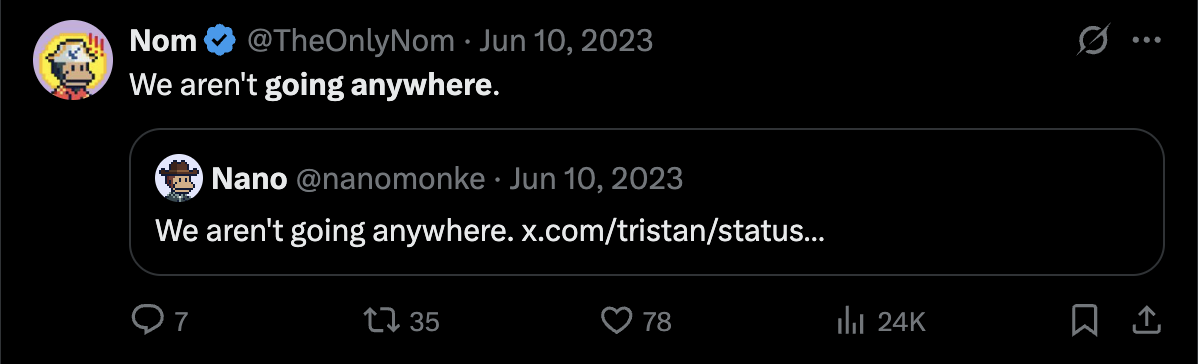Open the Nano display name in the quoted tweet

249,179
